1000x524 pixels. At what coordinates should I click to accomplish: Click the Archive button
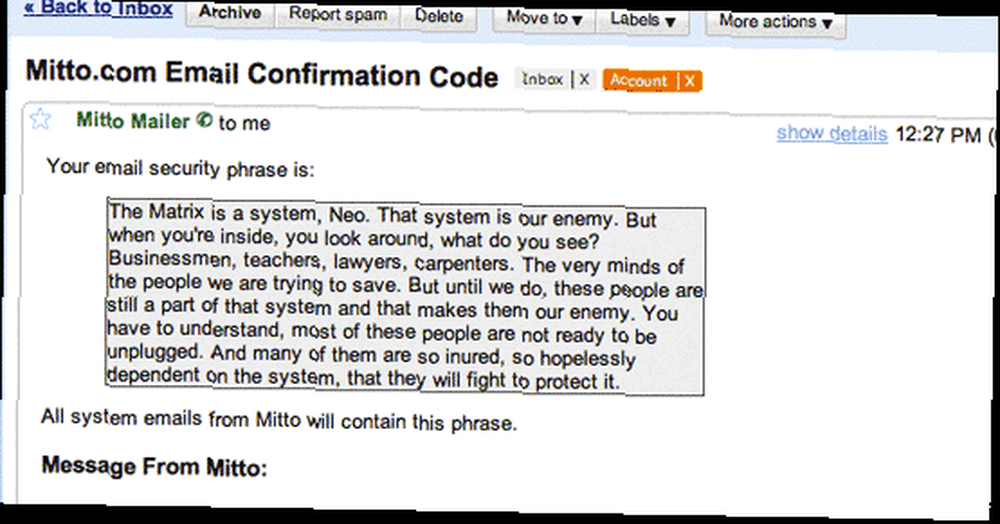[230, 13]
